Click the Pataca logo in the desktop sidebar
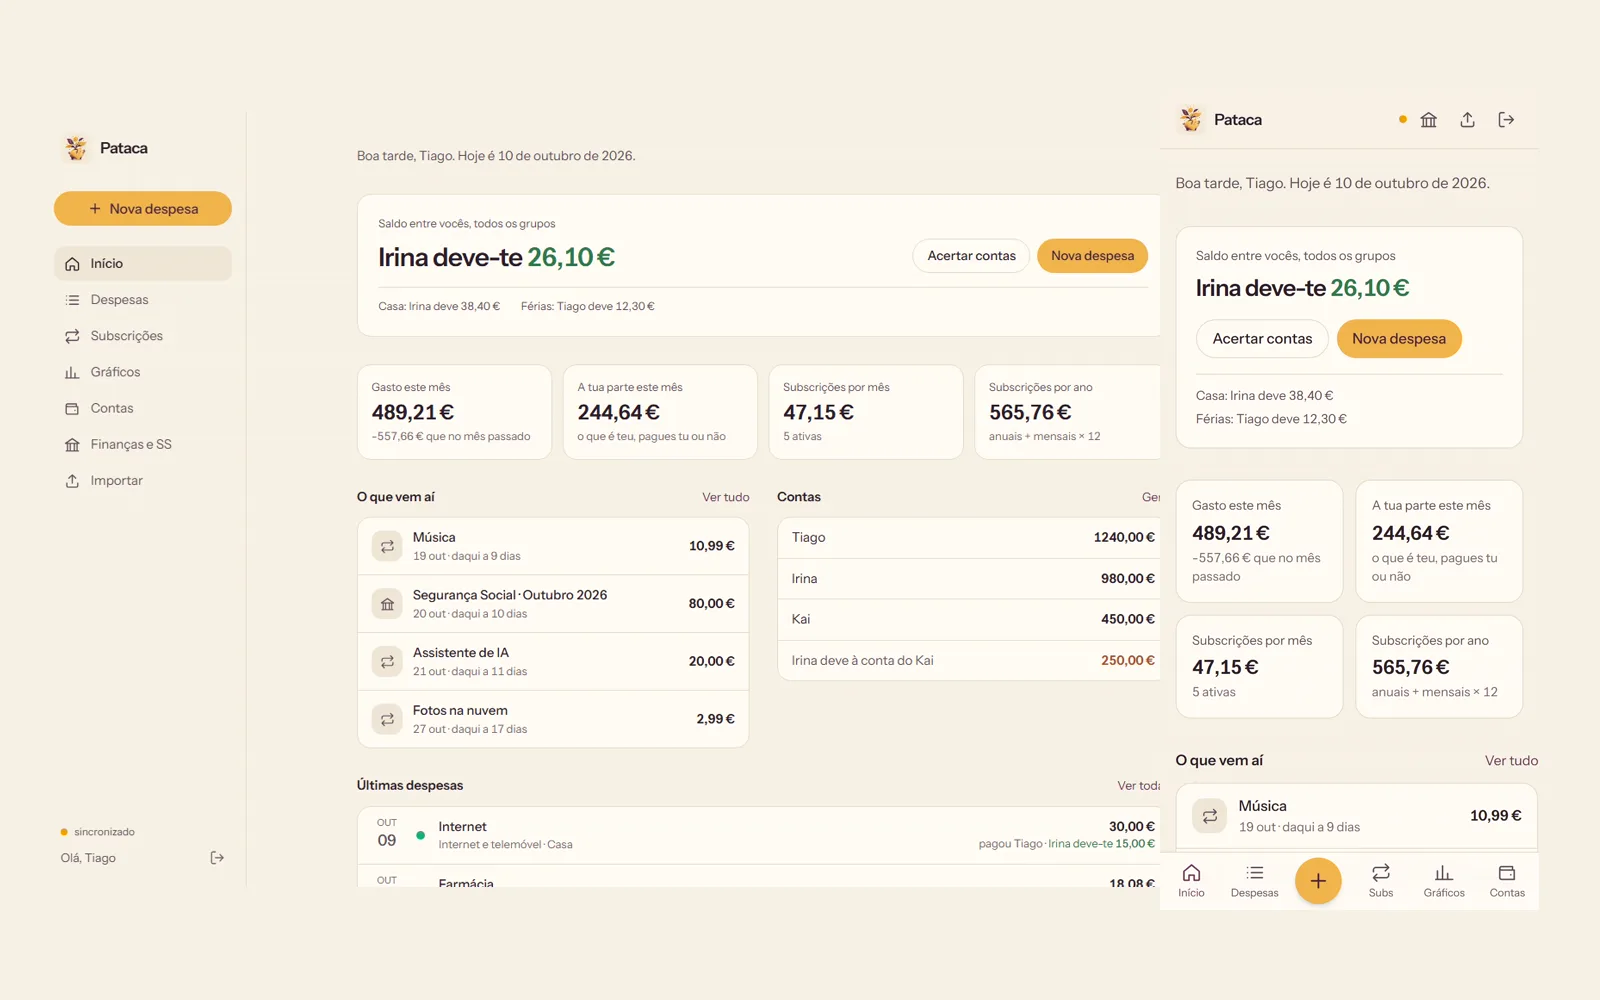The width and height of the screenshot is (1600, 1000). (x=76, y=148)
